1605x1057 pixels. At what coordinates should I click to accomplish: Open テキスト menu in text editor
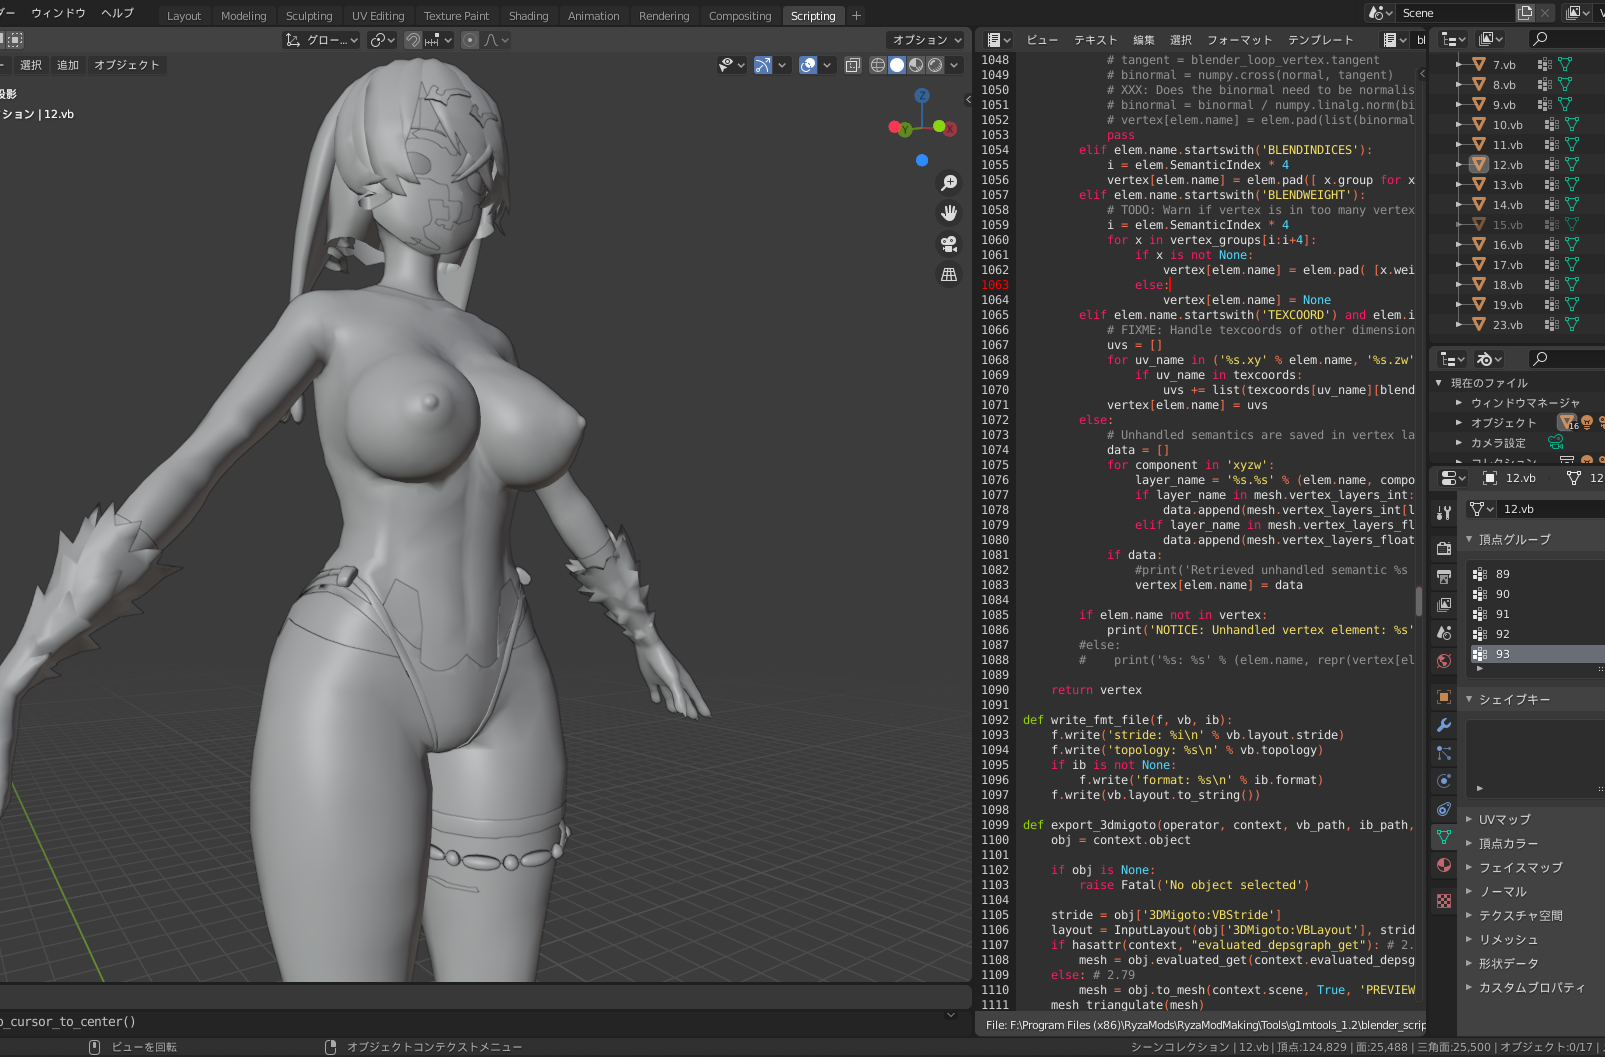tap(1095, 40)
